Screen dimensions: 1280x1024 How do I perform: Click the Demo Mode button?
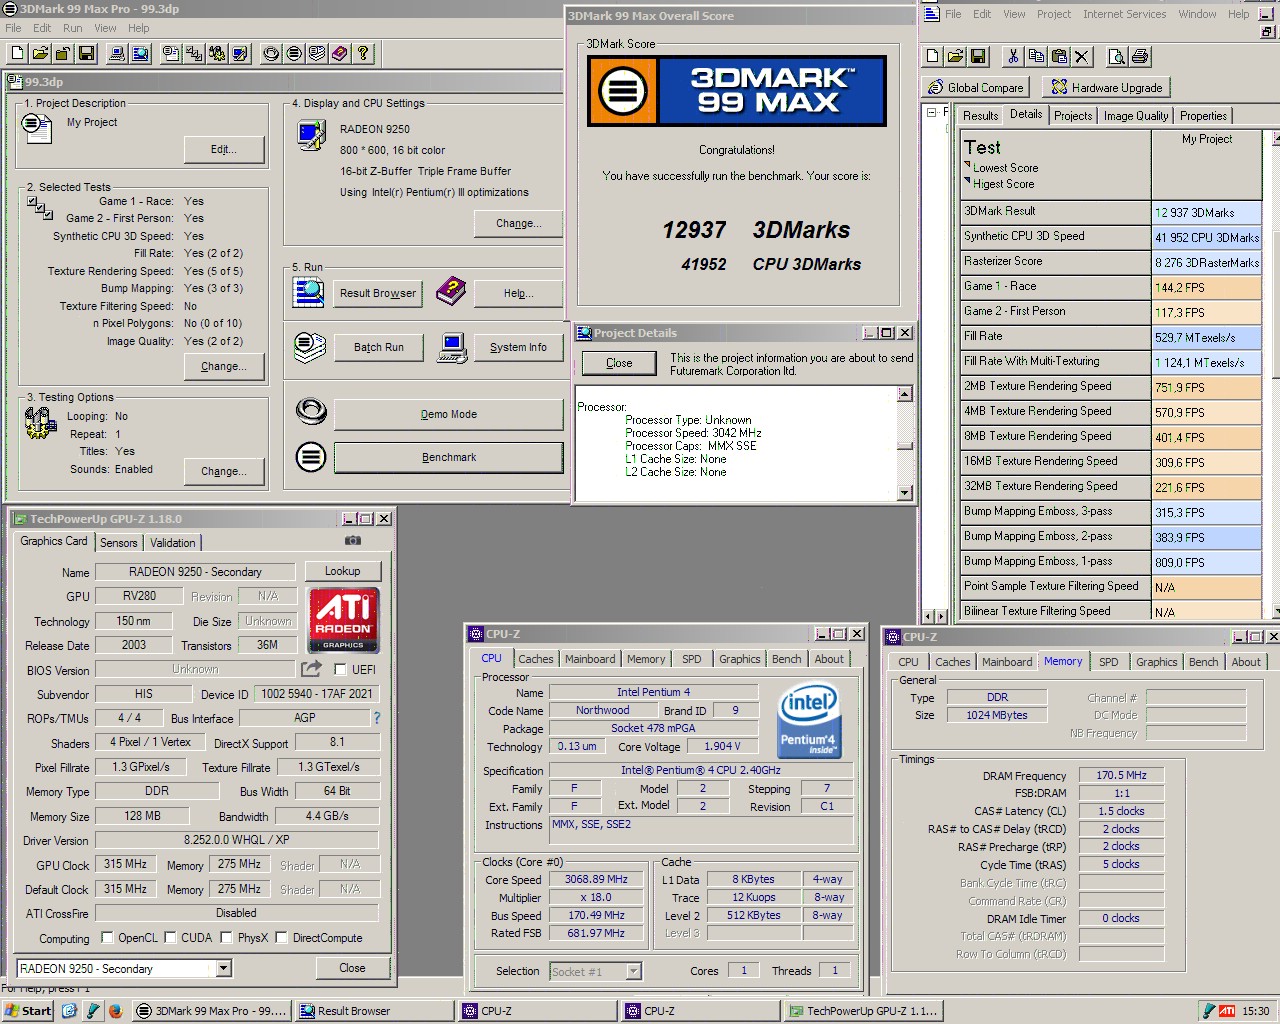tap(449, 414)
